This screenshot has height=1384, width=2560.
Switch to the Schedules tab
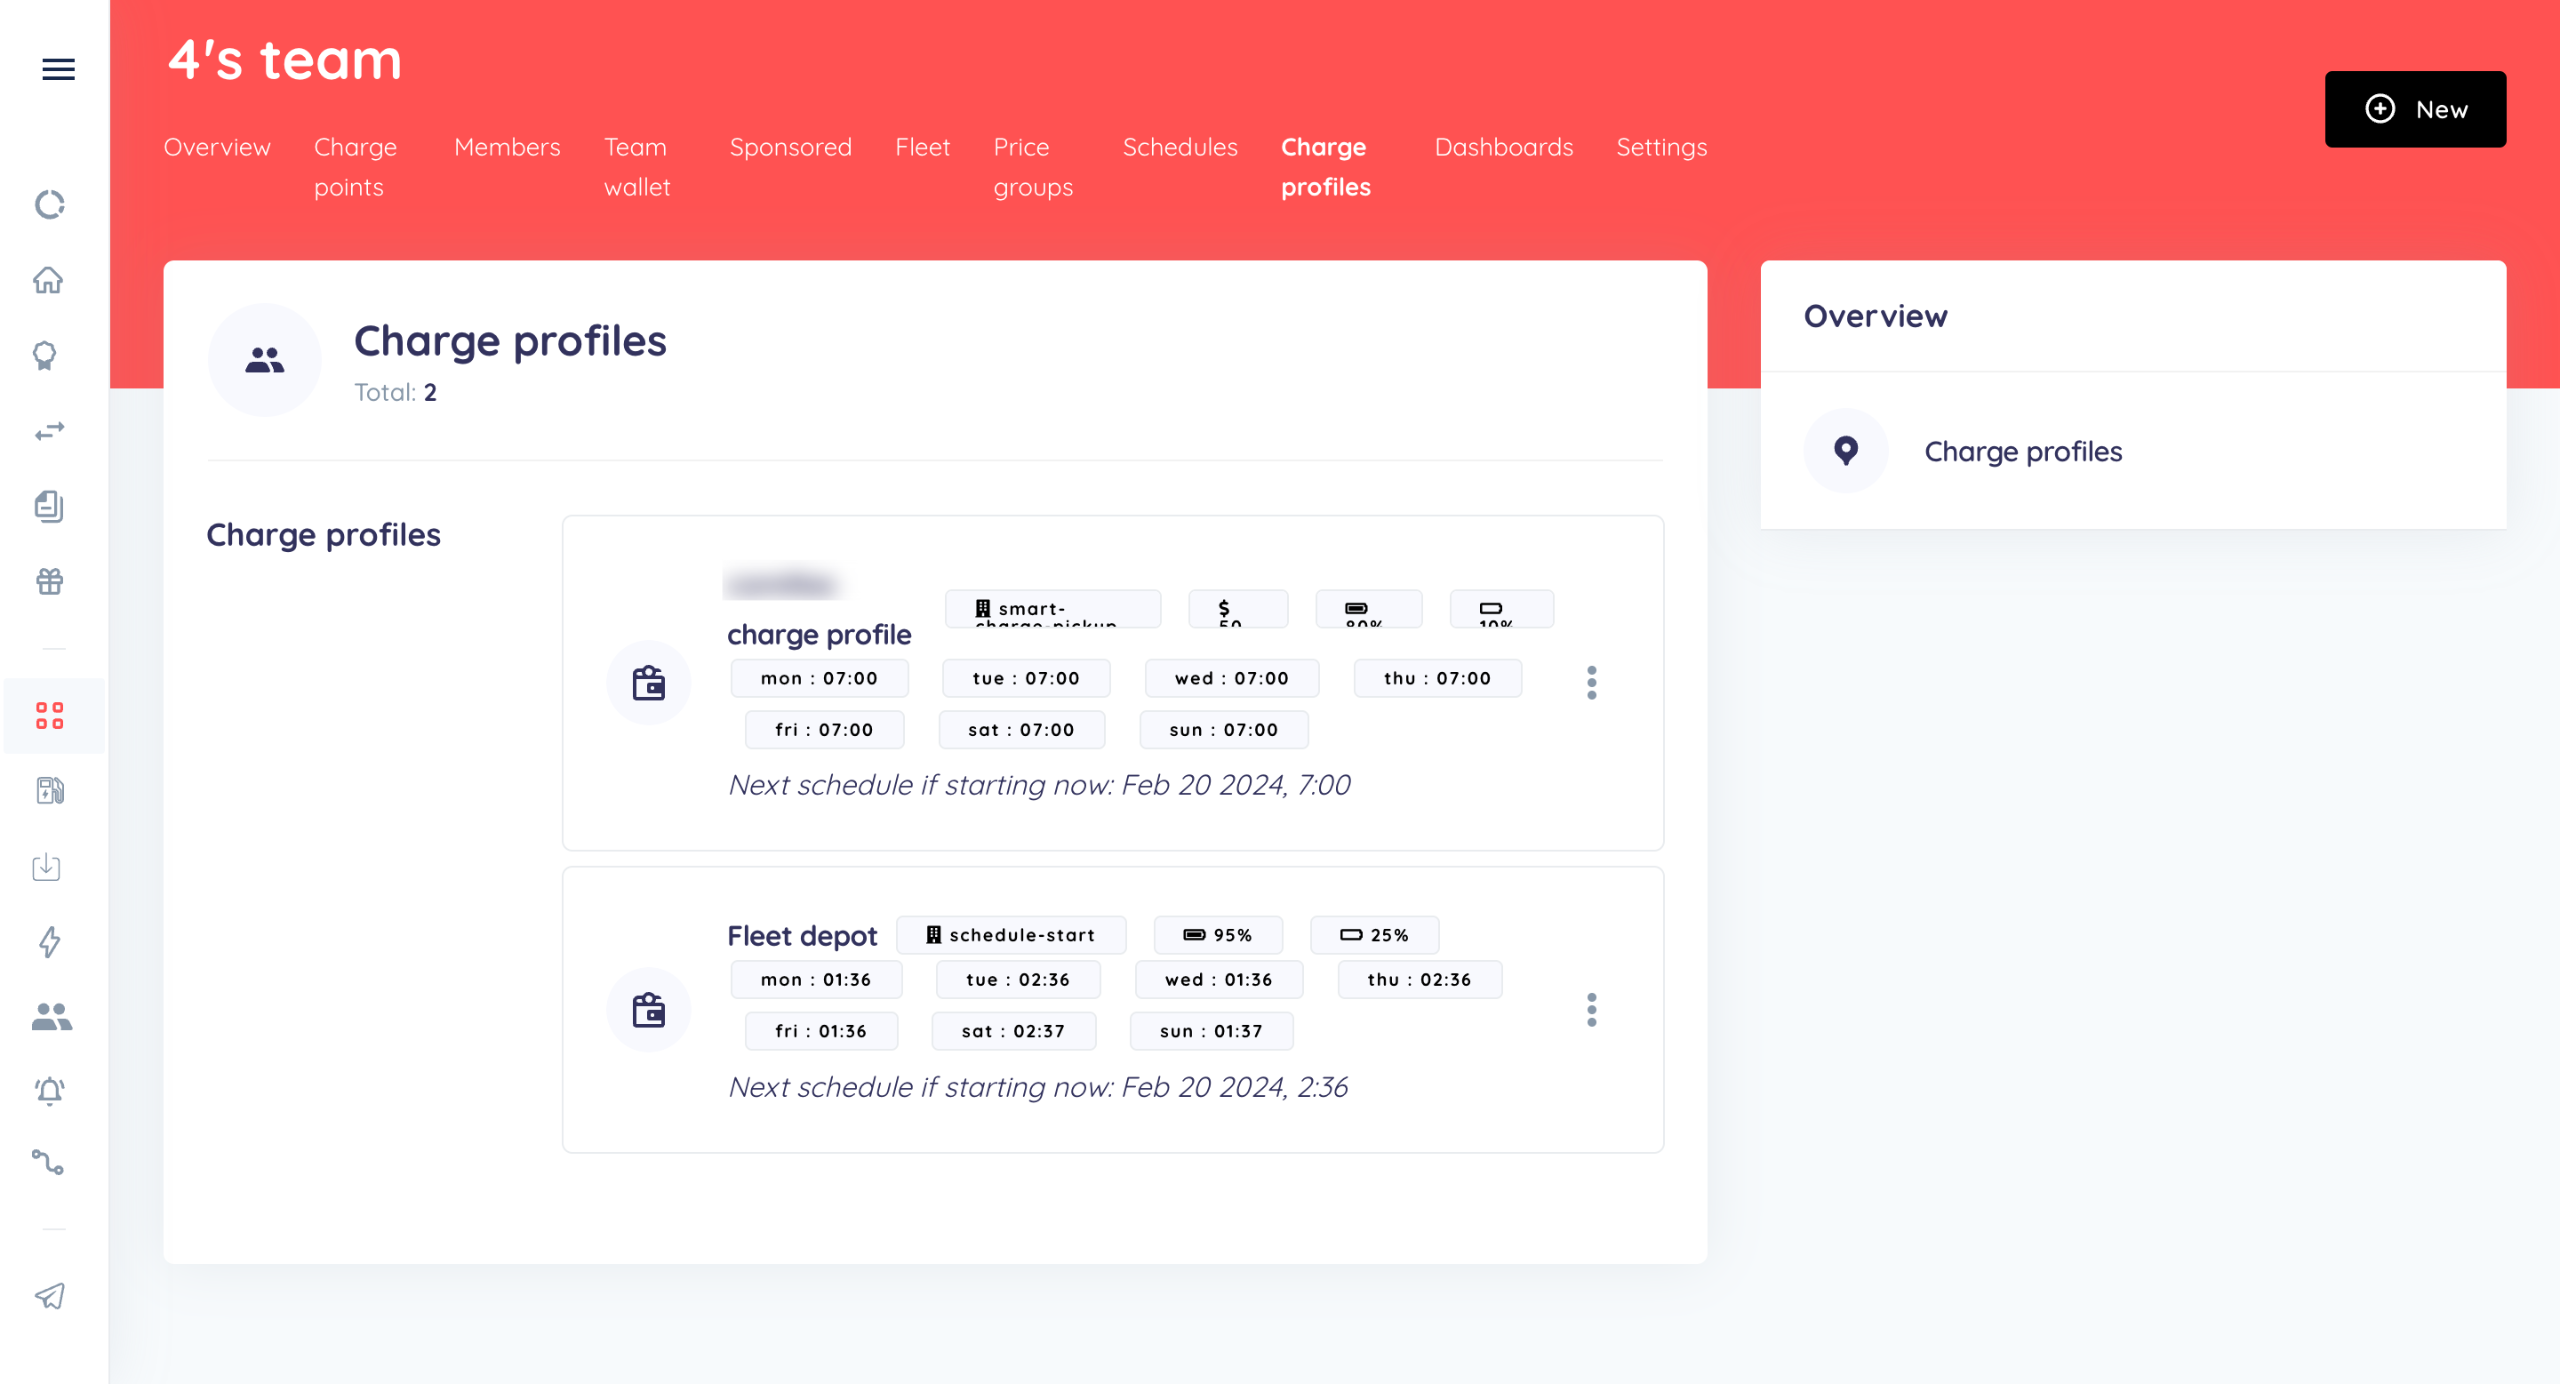1179,147
